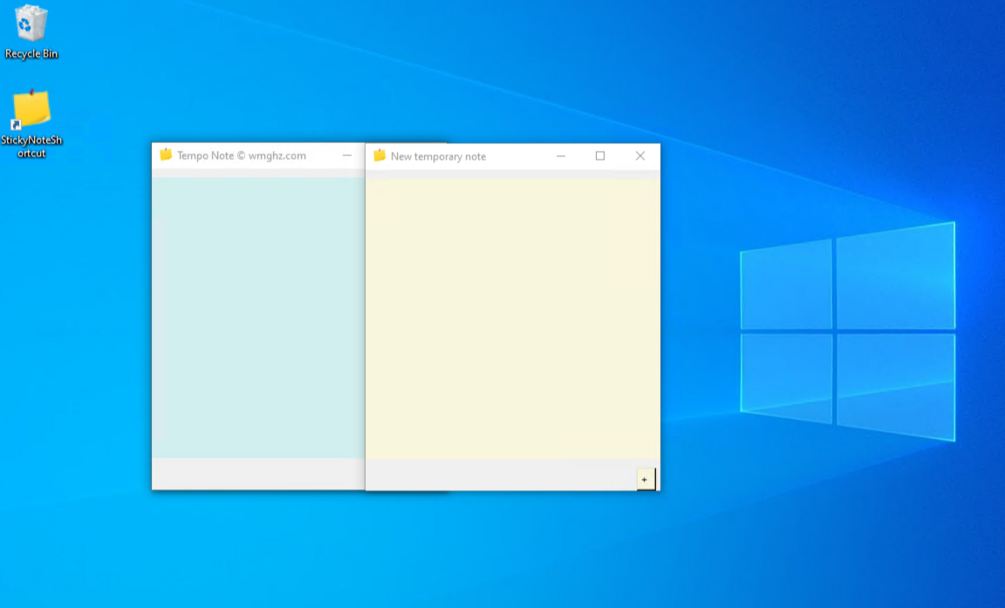Viewport: 1005px width, 608px height.
Task: Create a new note with the + button
Action: [x=644, y=478]
